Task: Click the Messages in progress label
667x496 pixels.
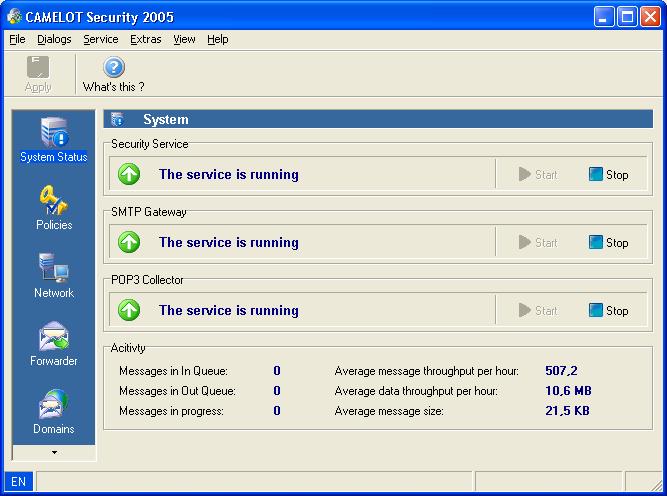Action: pyautogui.click(x=171, y=411)
